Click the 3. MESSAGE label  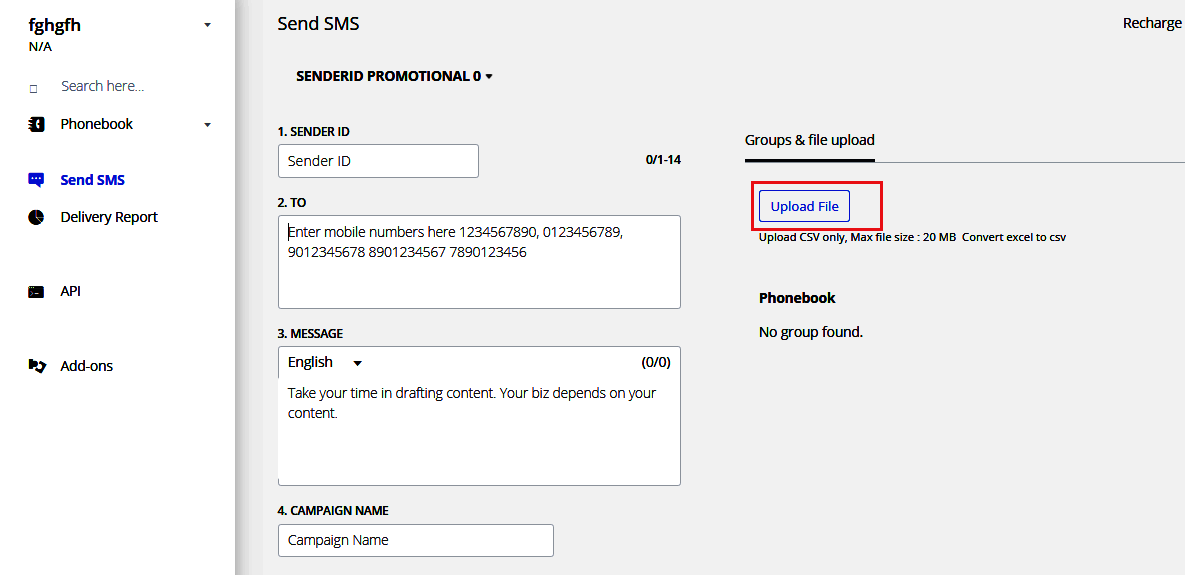(310, 333)
